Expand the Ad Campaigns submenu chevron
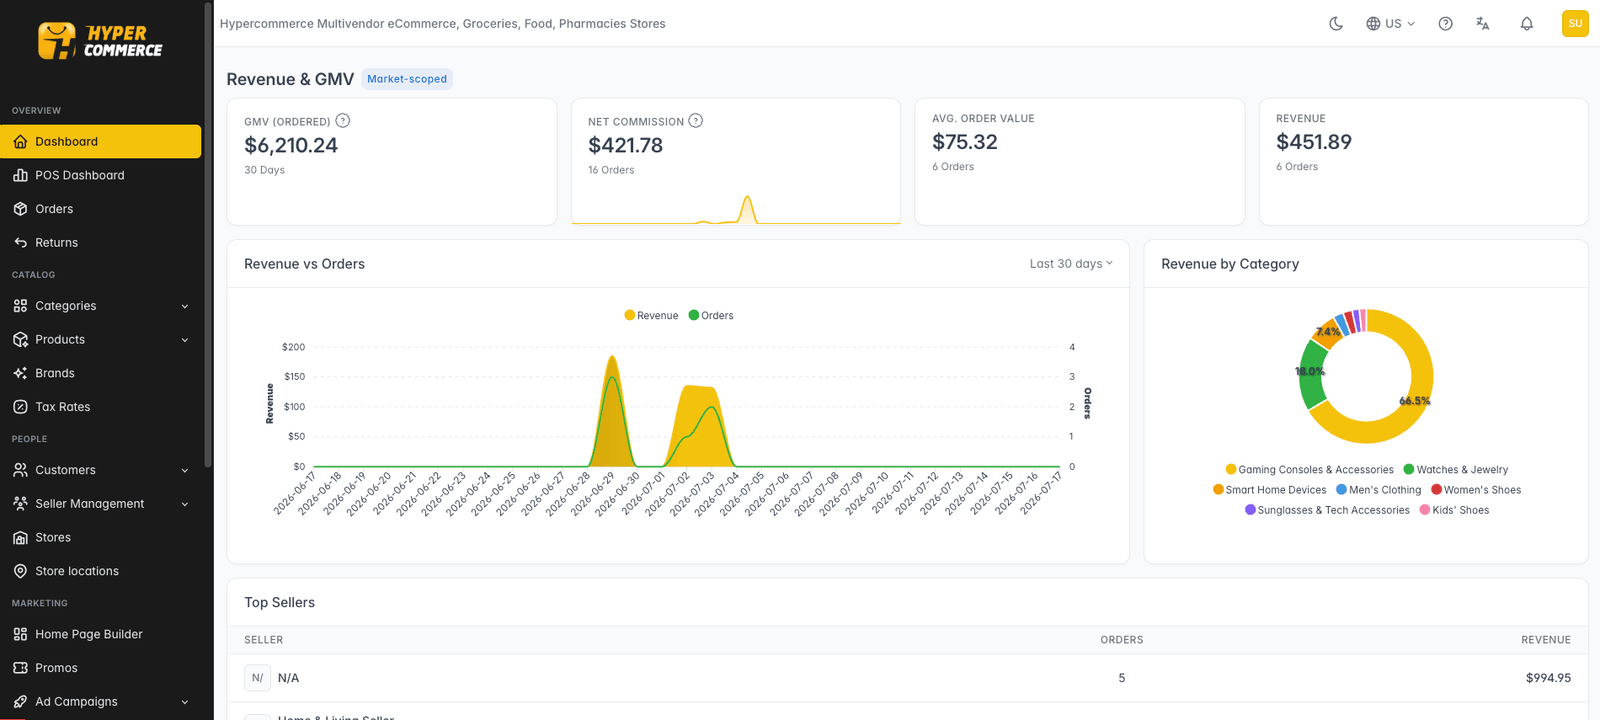Image resolution: width=1600 pixels, height=720 pixels. pyautogui.click(x=185, y=702)
